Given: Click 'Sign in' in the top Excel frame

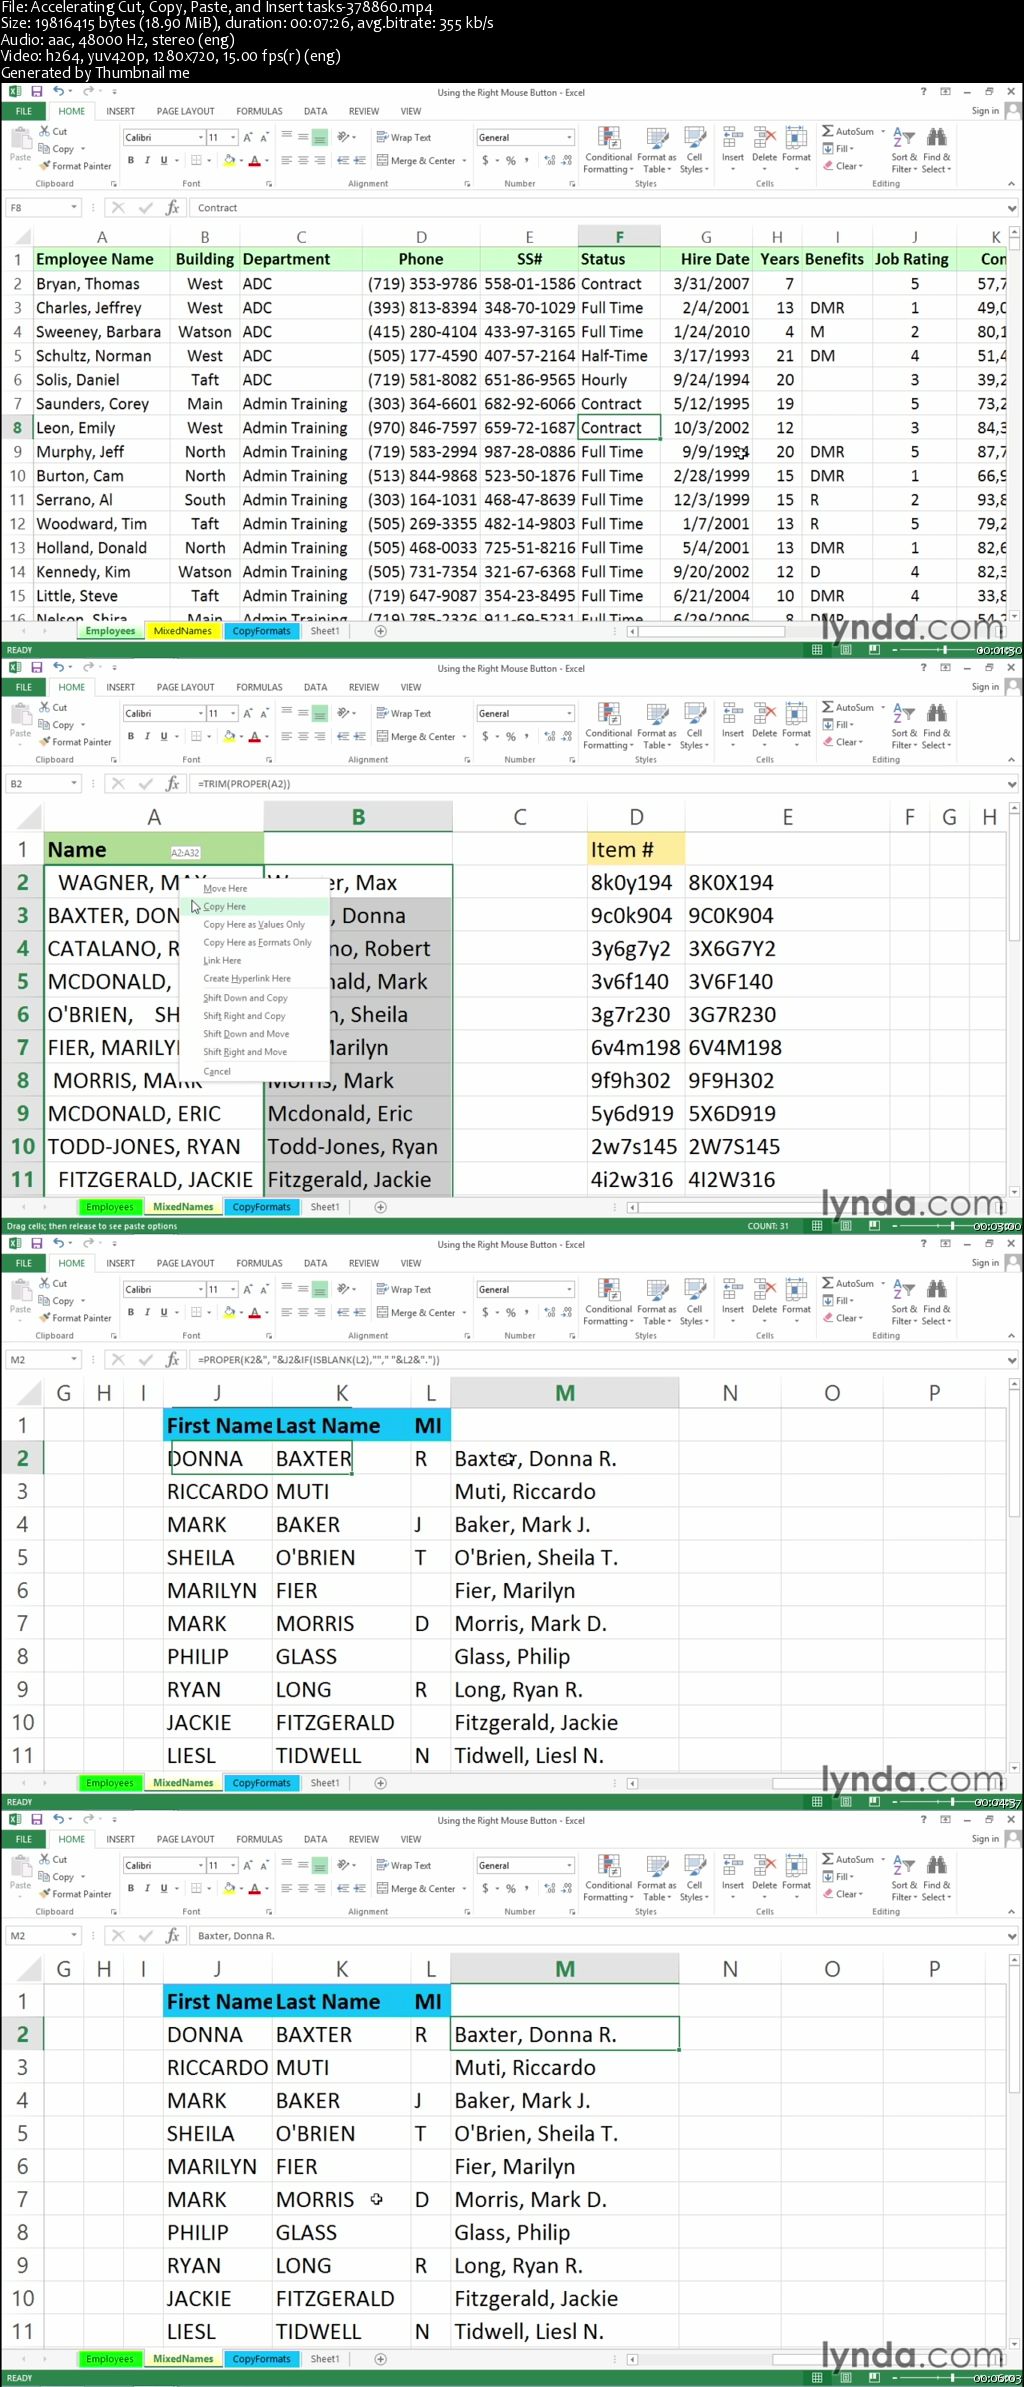Looking at the screenshot, I should (985, 111).
